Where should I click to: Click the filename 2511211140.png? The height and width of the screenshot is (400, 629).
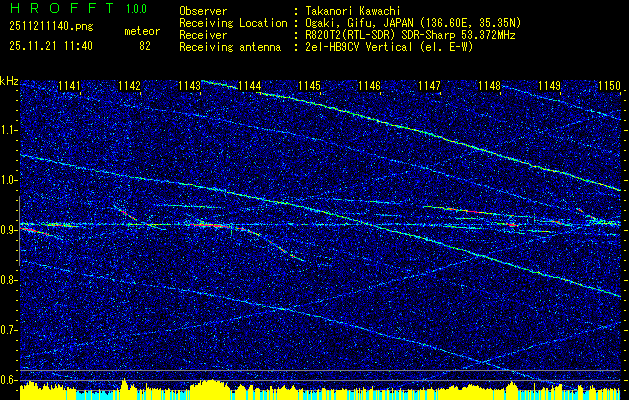click(51, 27)
